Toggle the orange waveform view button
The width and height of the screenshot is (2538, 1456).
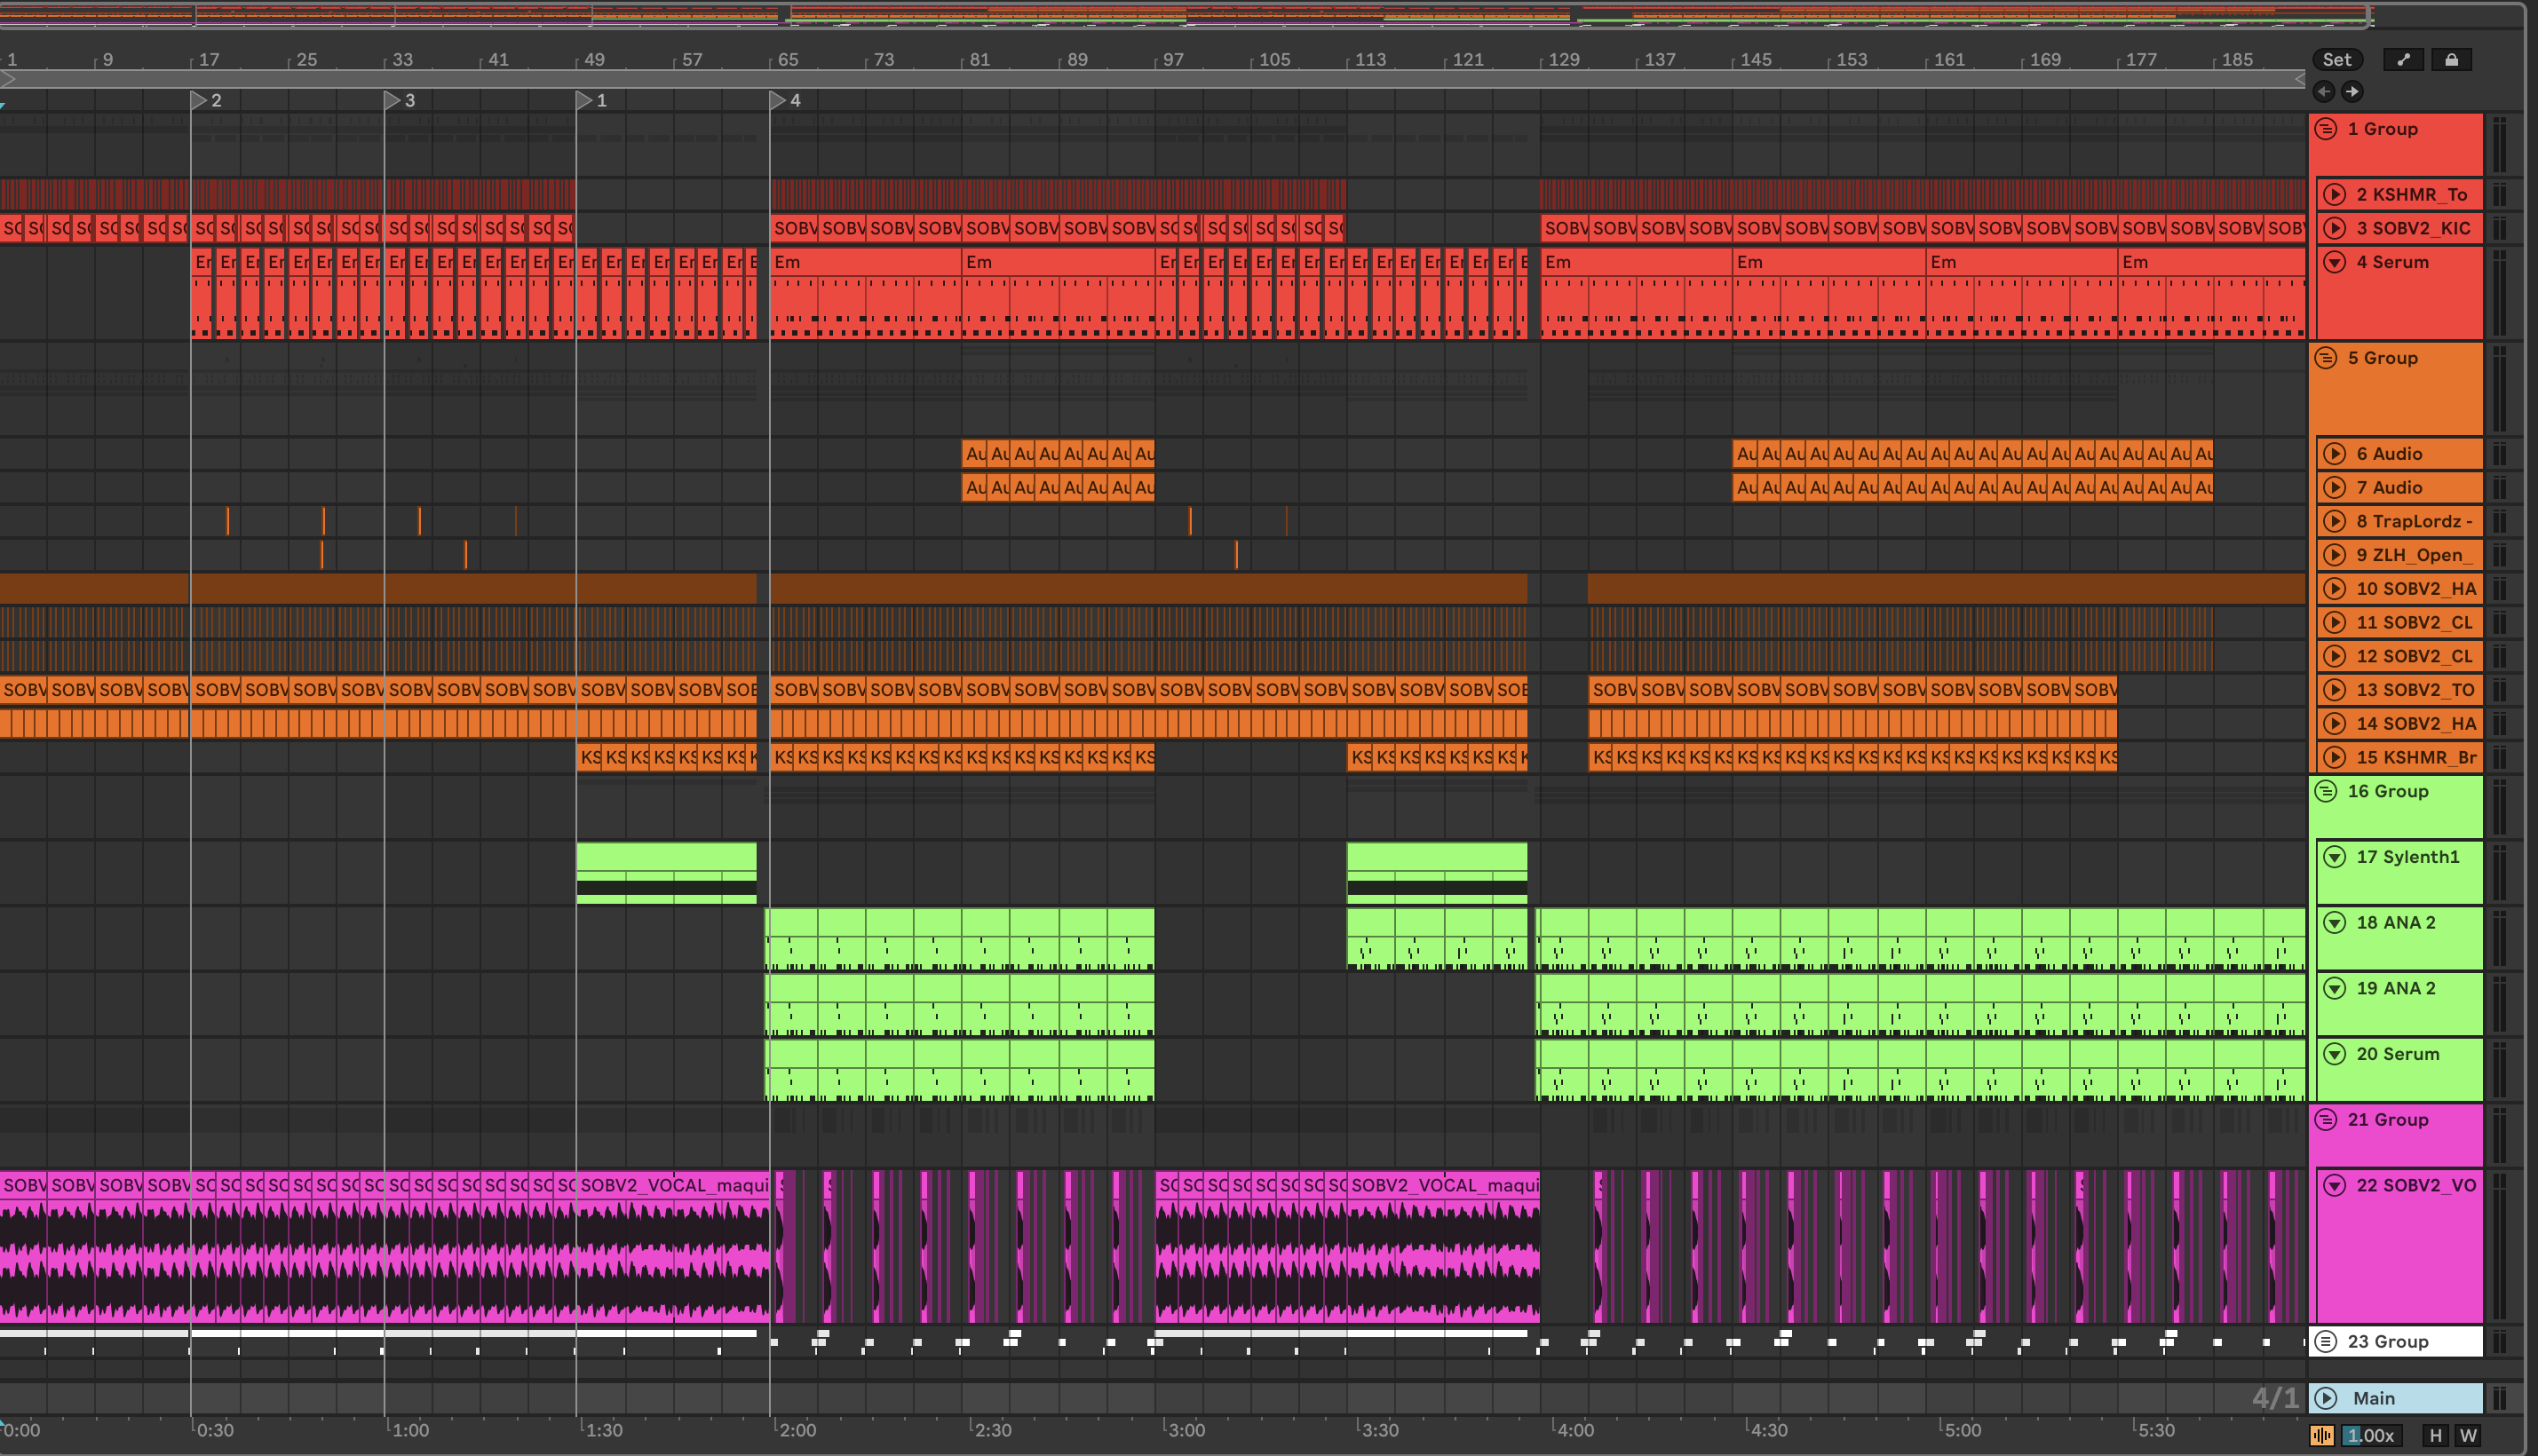click(x=2322, y=1436)
